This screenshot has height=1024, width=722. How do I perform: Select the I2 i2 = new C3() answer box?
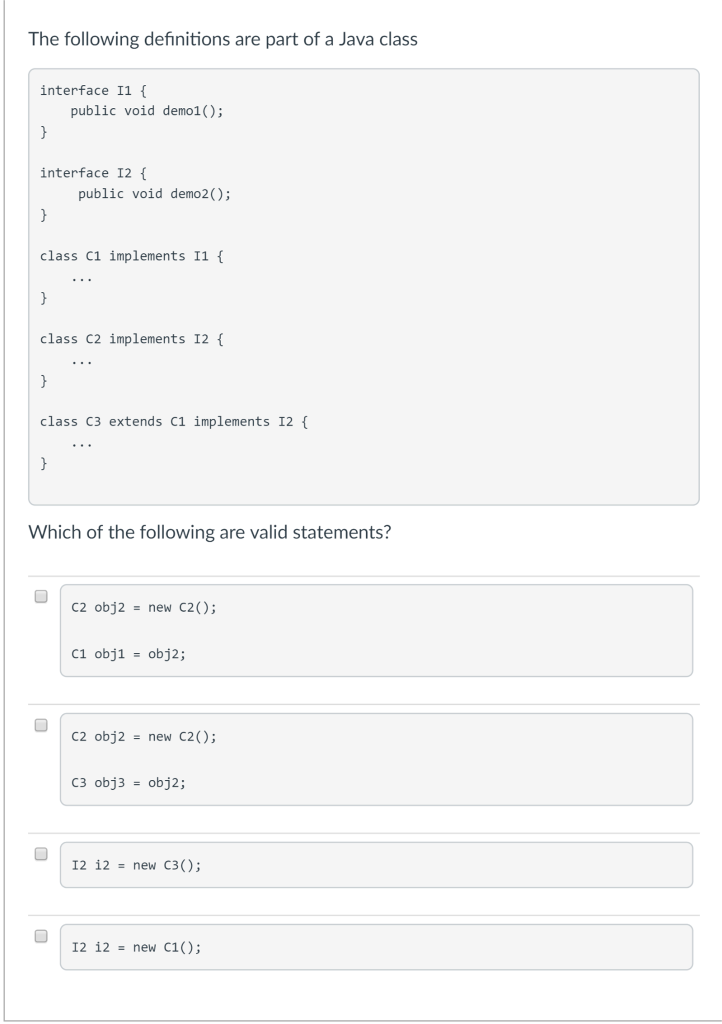[377, 865]
